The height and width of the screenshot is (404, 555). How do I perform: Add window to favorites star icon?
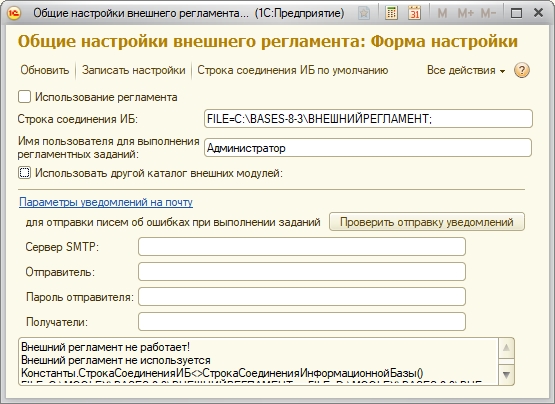click(364, 13)
